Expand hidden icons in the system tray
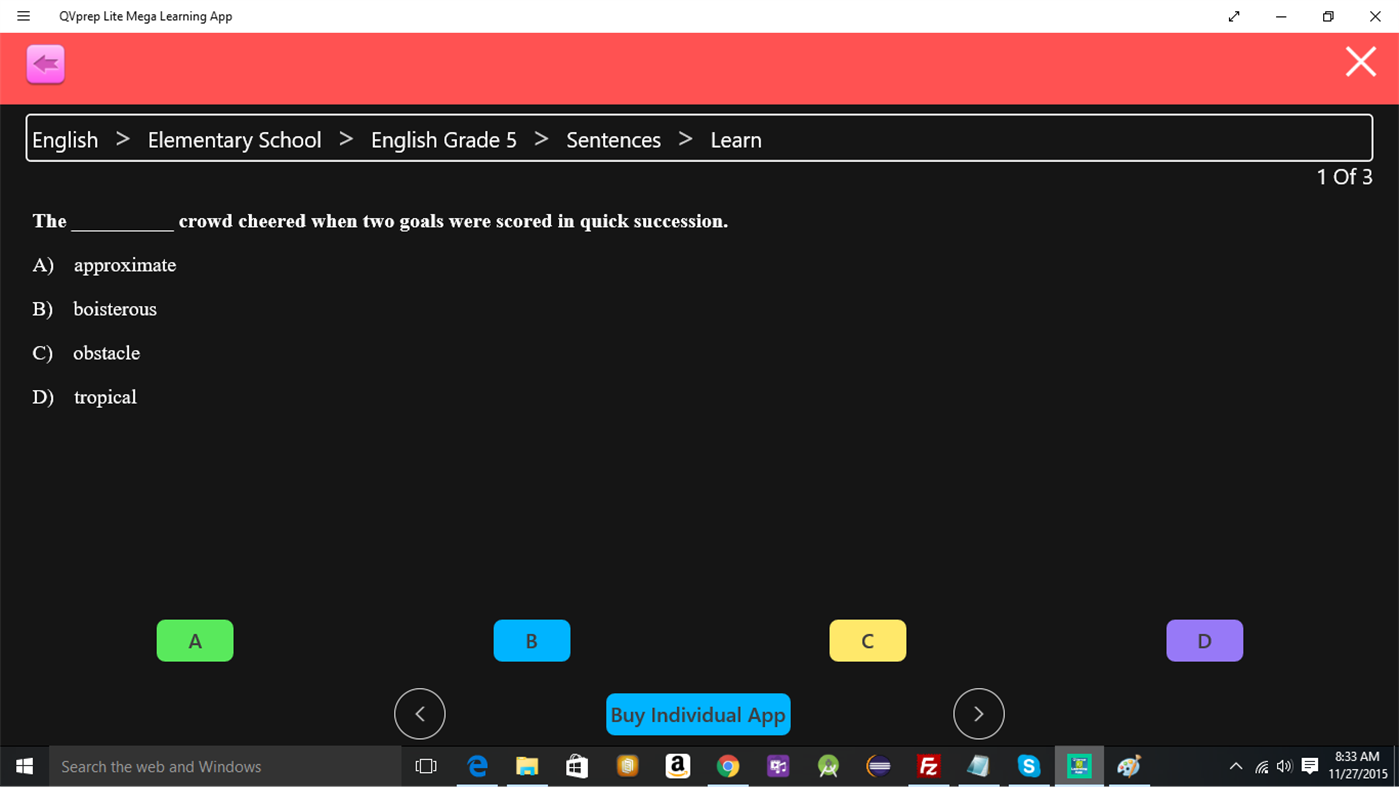This screenshot has width=1399, height=787. (x=1236, y=766)
